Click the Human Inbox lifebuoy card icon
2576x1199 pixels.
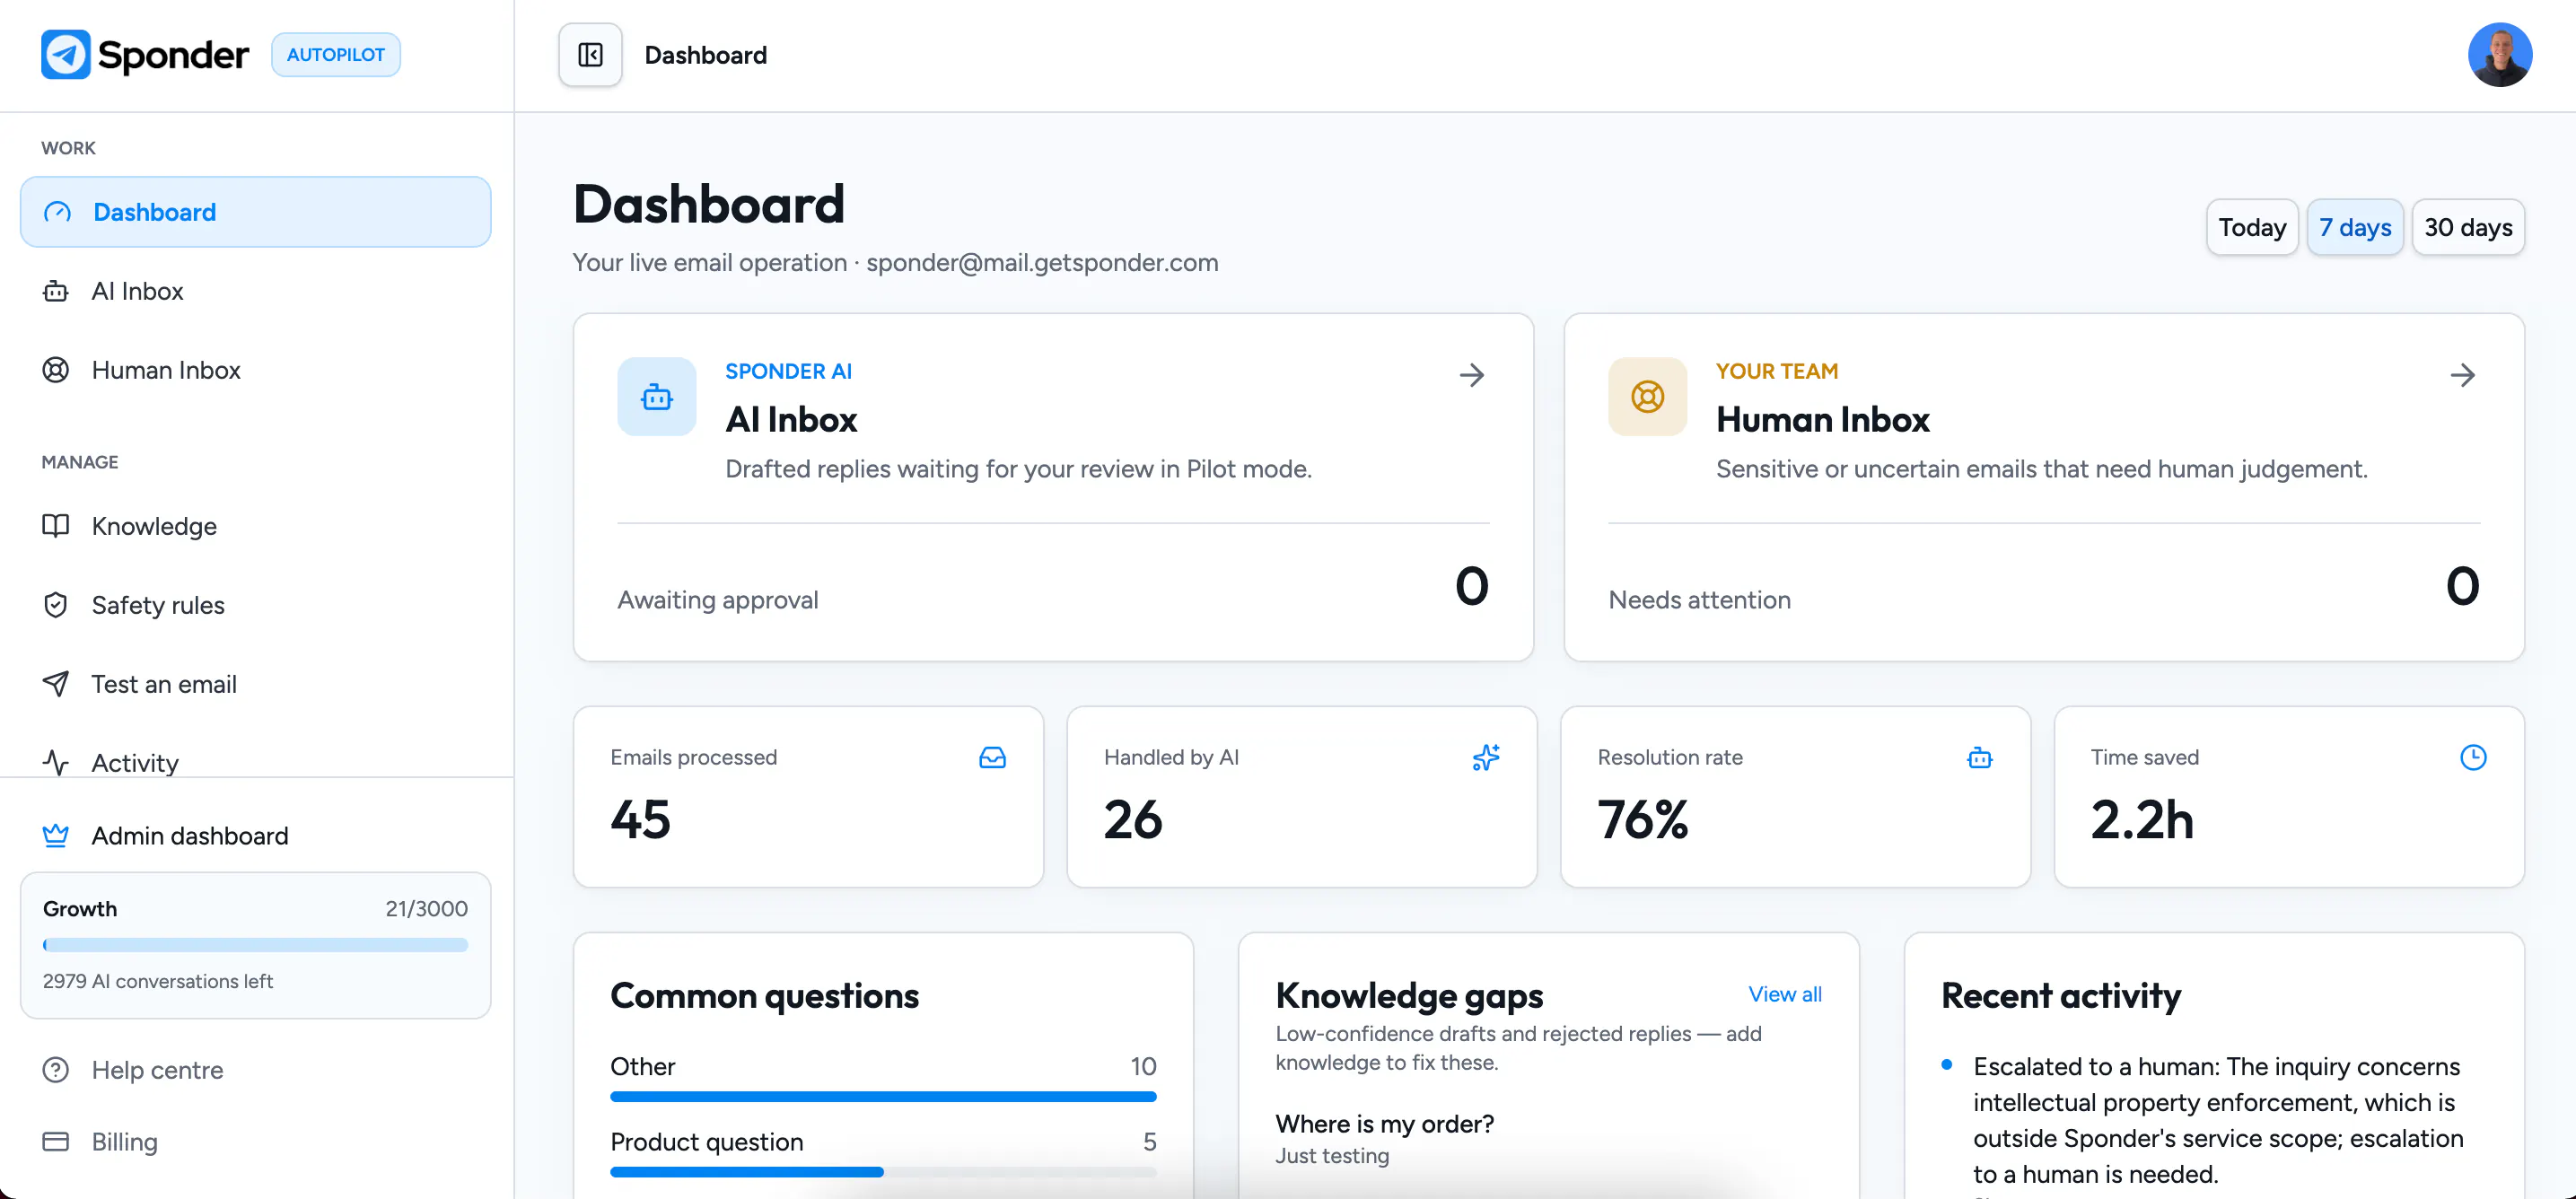click(1647, 397)
